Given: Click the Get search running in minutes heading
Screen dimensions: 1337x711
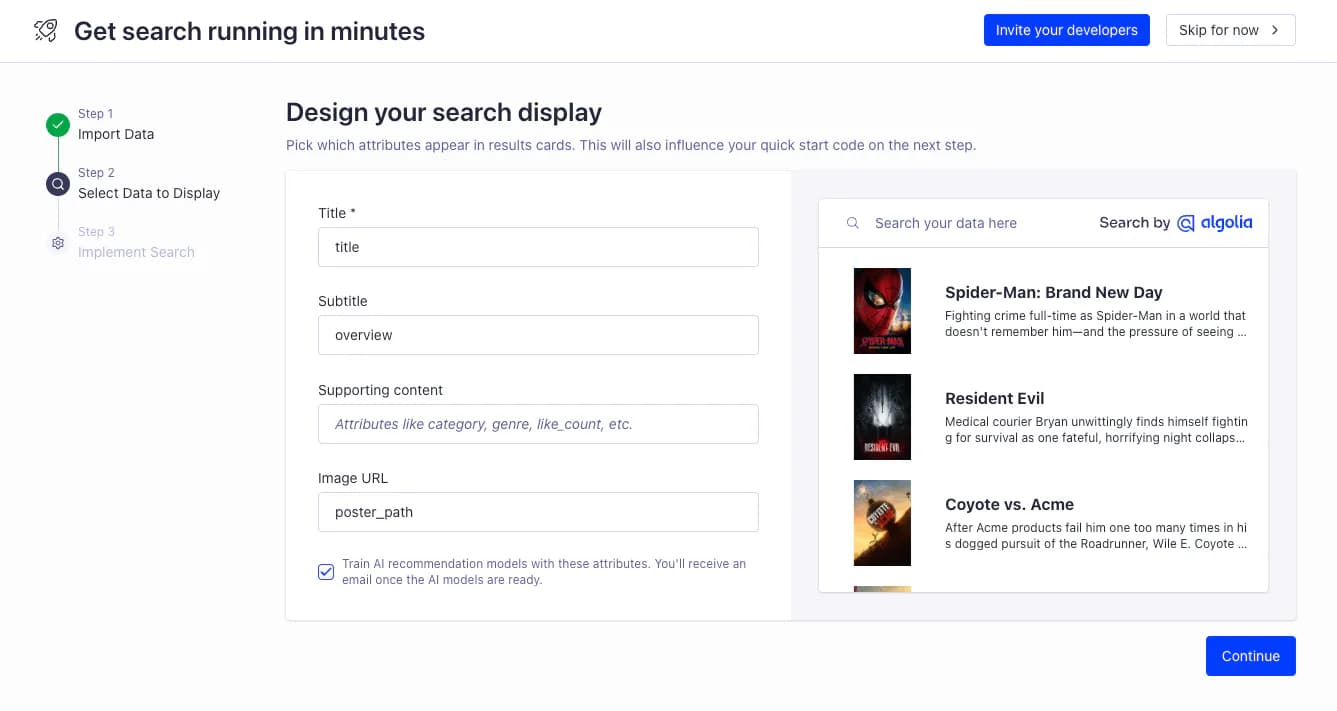Looking at the screenshot, I should pyautogui.click(x=250, y=31).
